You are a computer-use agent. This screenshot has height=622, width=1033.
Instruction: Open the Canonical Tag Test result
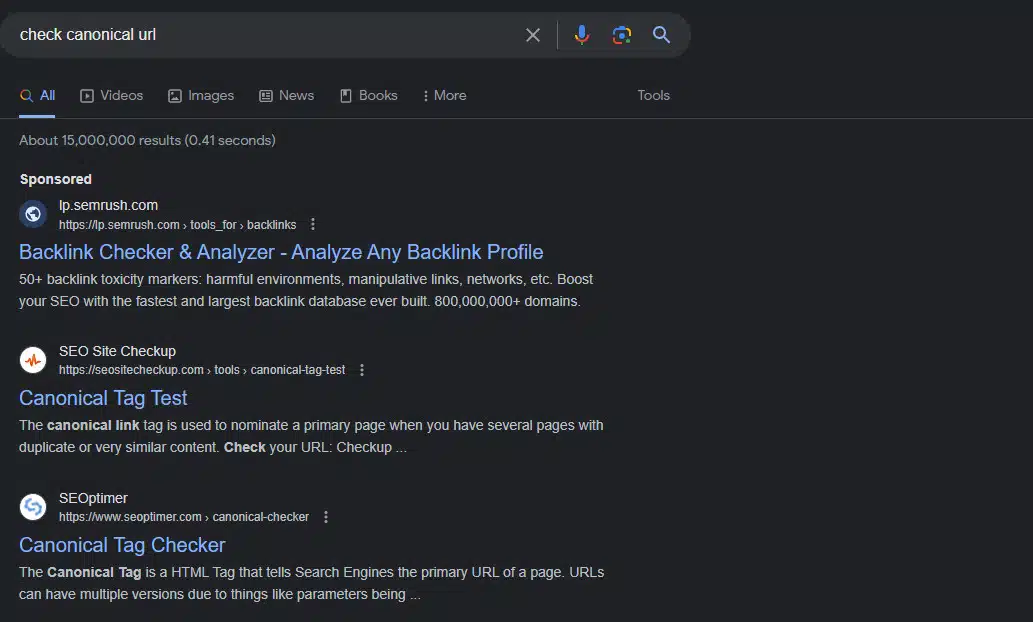click(x=103, y=398)
